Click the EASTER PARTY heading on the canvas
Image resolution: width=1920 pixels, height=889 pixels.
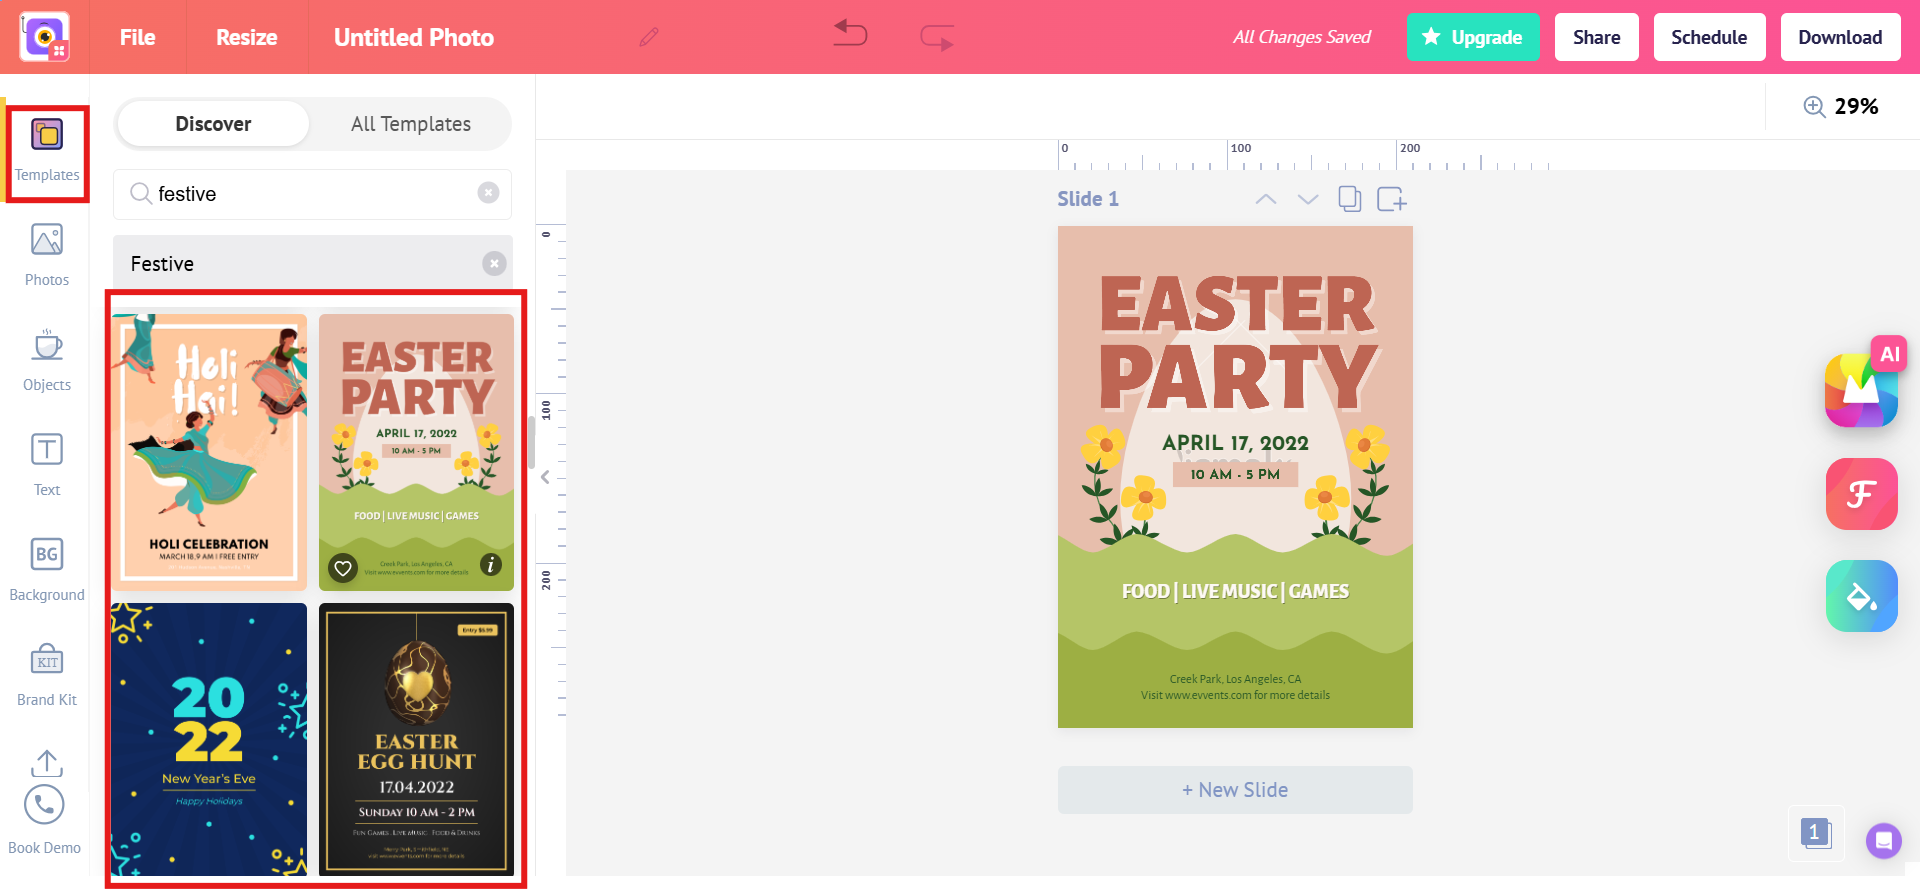(1238, 343)
